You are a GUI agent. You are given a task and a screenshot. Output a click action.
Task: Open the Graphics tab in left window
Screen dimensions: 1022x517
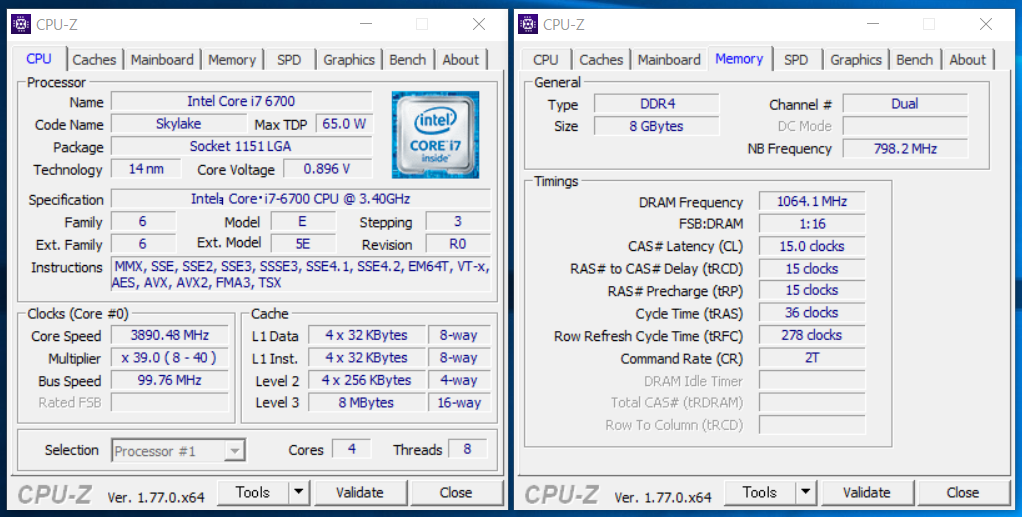(x=349, y=59)
